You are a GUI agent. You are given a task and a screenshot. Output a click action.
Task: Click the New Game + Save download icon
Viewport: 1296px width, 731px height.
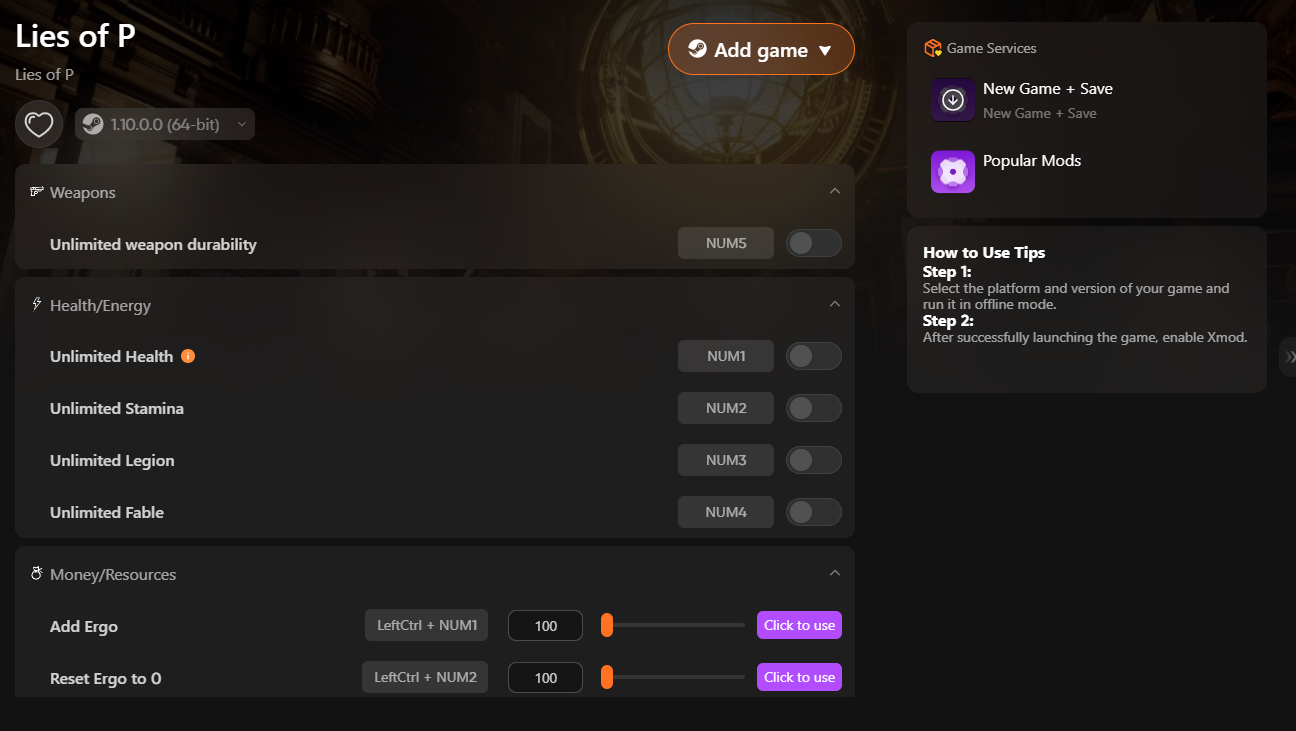[953, 100]
